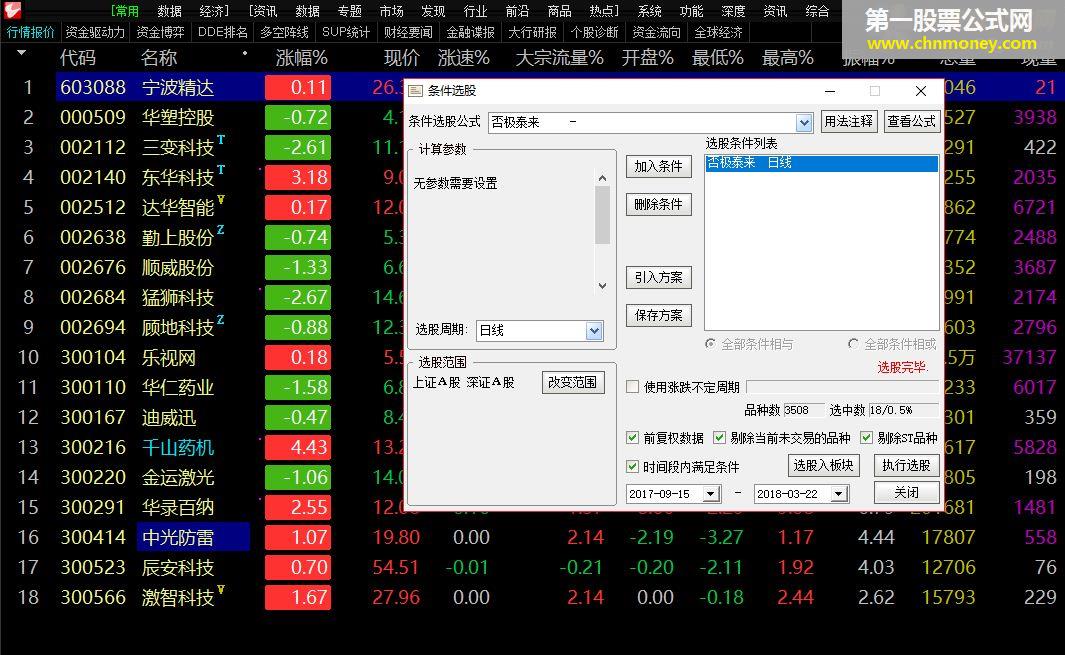
Task: Click 执行选股 button
Action: [x=906, y=465]
